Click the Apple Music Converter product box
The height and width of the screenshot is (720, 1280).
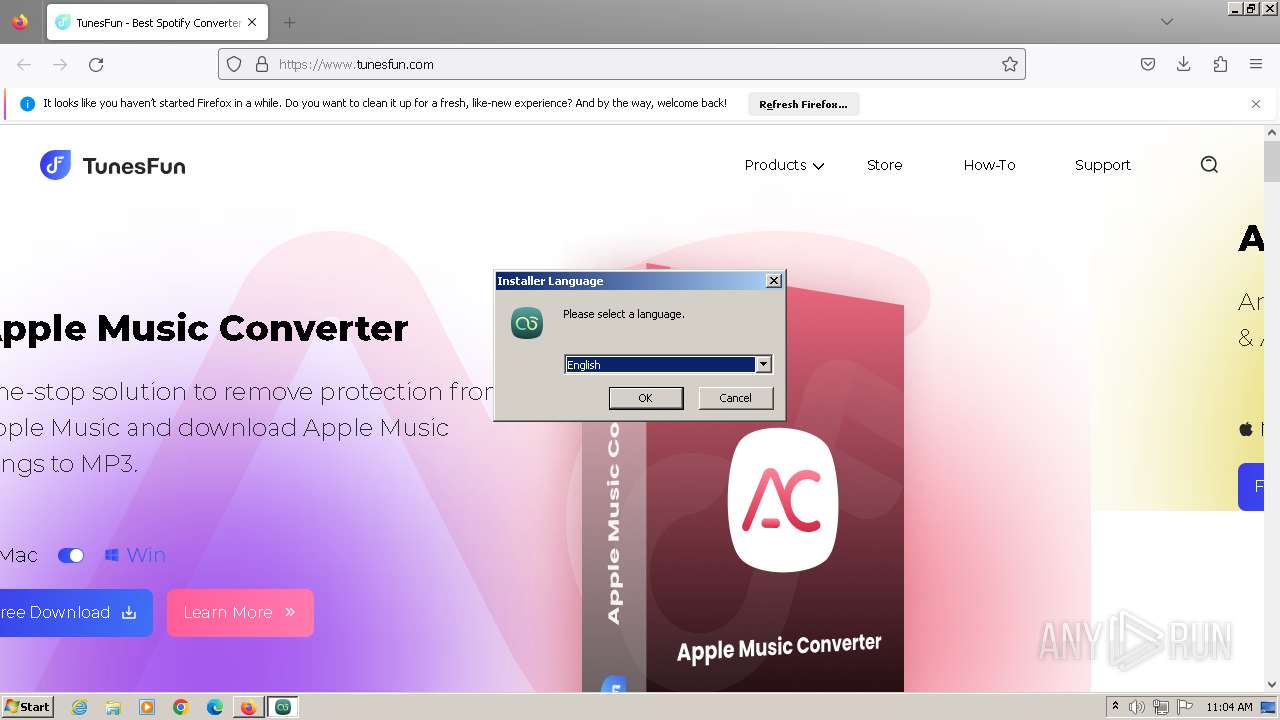tap(743, 480)
